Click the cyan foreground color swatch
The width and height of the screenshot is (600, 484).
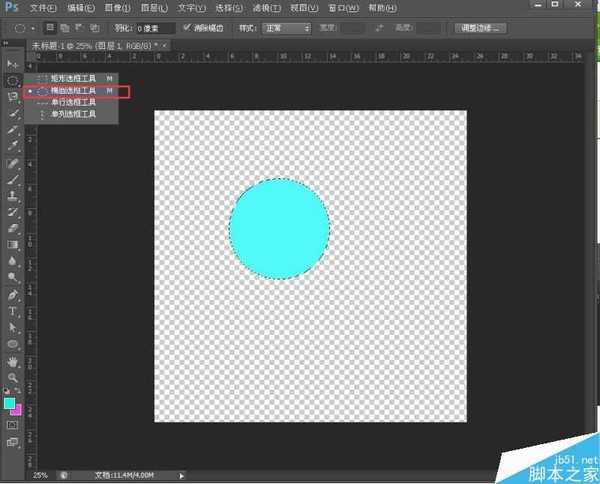coord(10,402)
